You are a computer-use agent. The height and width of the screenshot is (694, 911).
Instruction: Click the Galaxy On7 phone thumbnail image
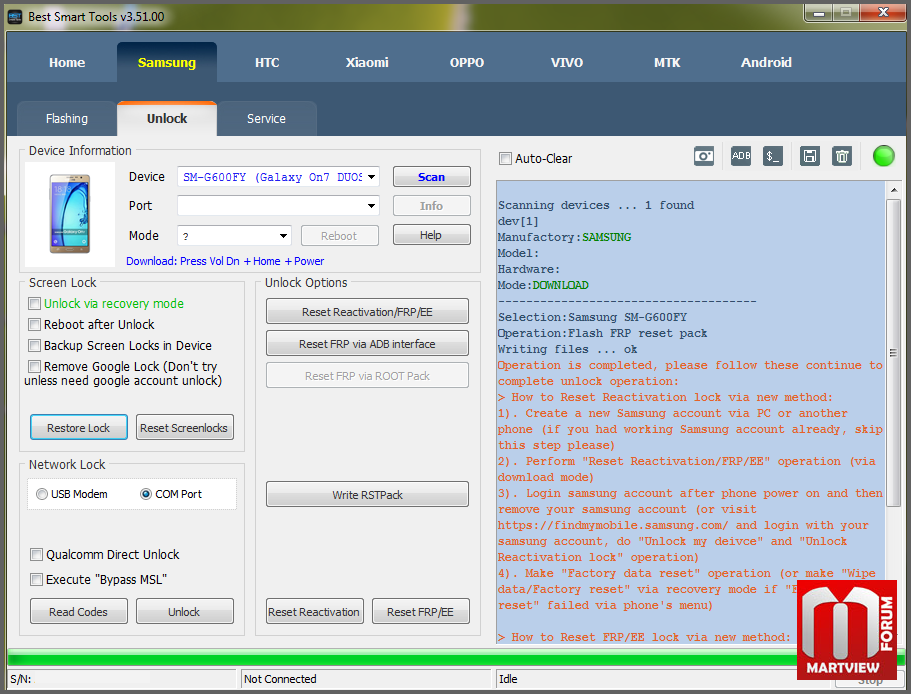click(x=70, y=214)
